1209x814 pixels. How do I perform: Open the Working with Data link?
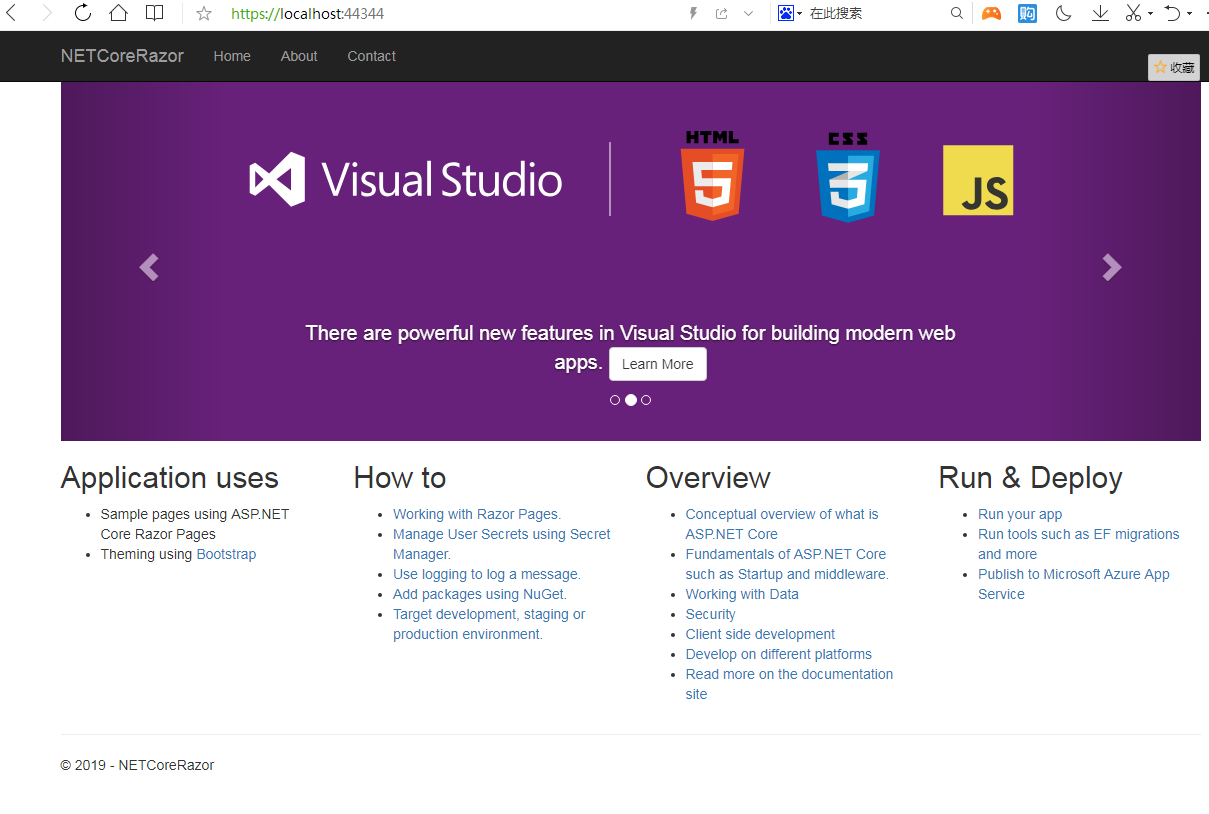pyautogui.click(x=742, y=594)
